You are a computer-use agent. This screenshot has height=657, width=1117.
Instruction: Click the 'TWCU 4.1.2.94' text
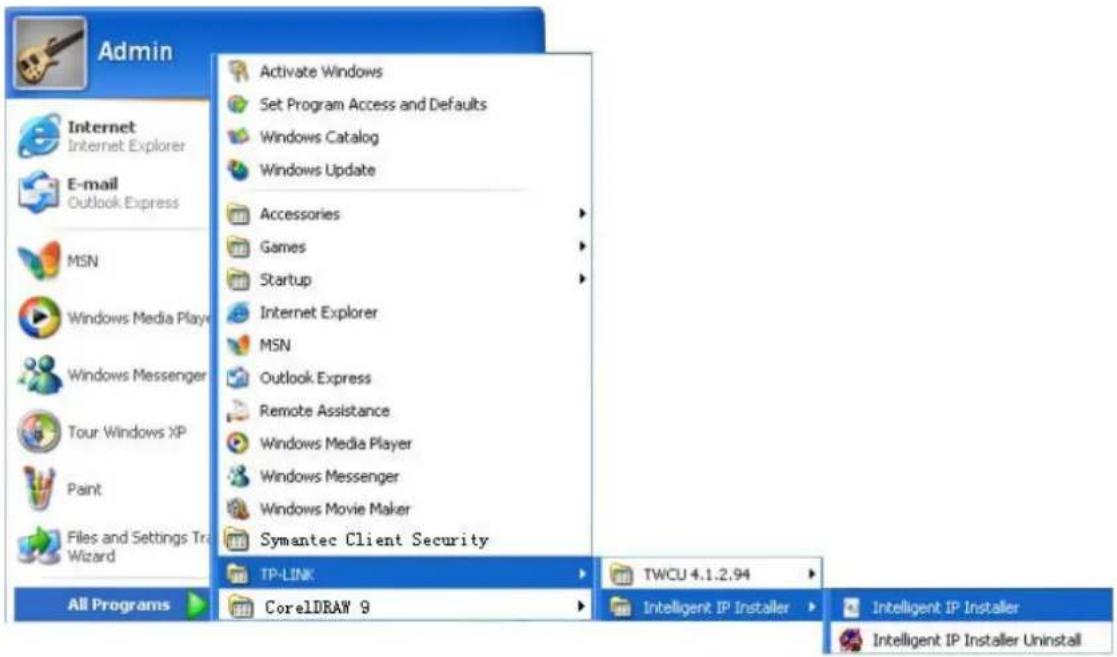click(x=697, y=574)
